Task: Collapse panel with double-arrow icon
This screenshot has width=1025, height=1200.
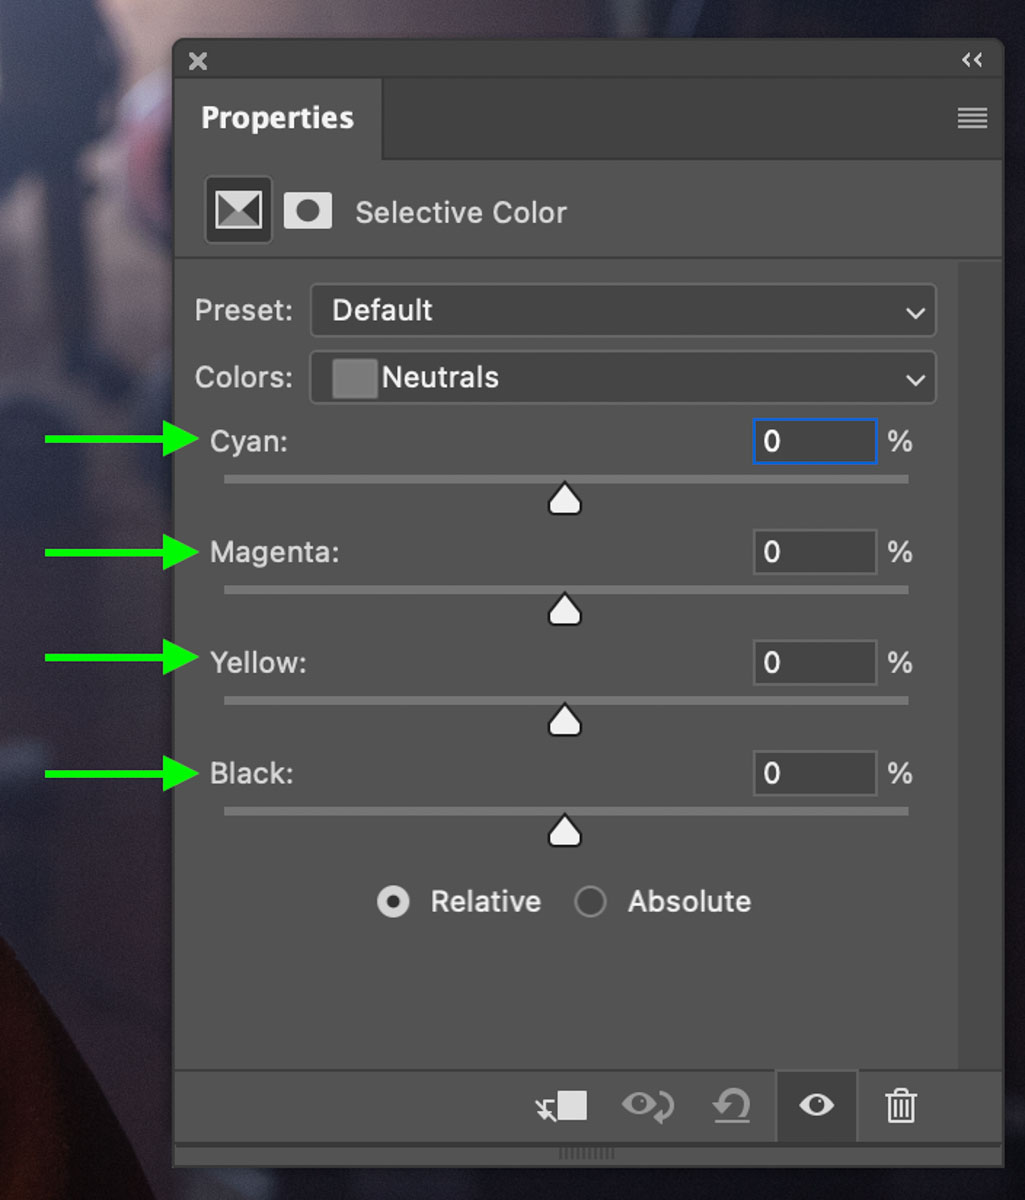Action: coord(972,60)
